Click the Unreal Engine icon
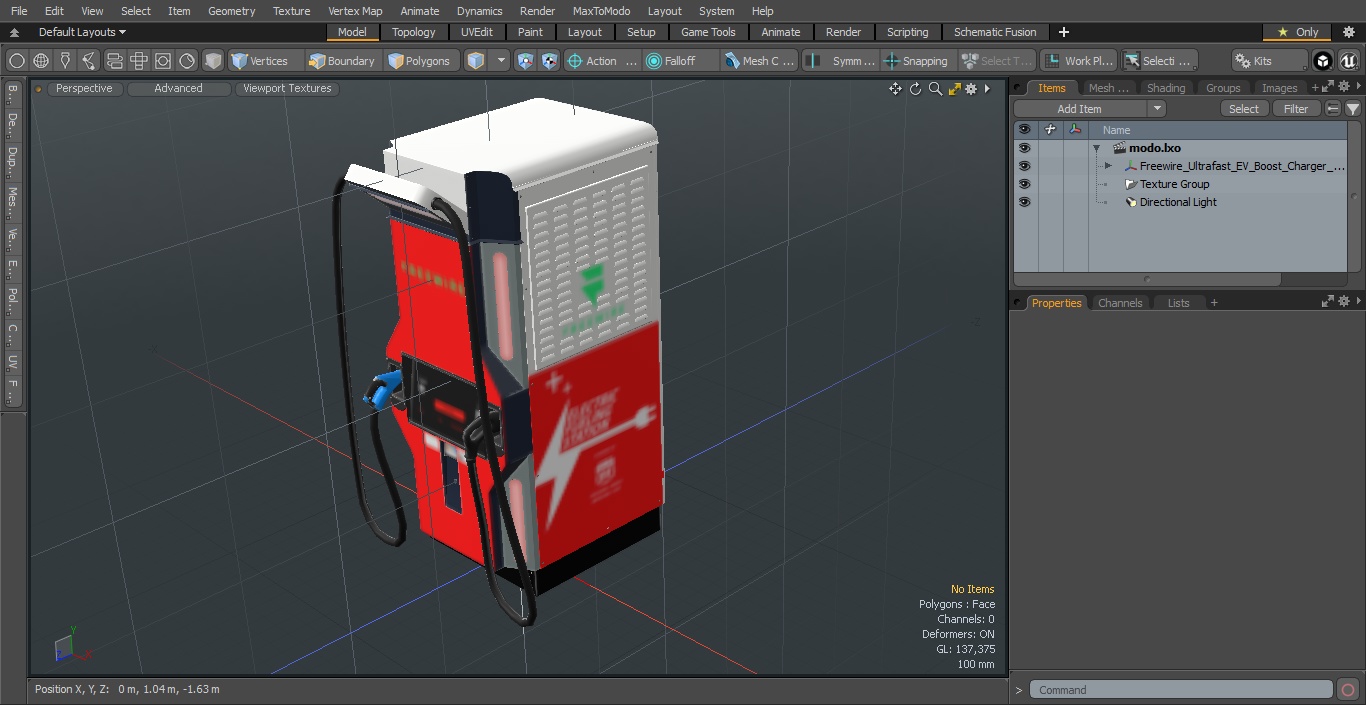Viewport: 1366px width, 705px height. pos(1349,61)
